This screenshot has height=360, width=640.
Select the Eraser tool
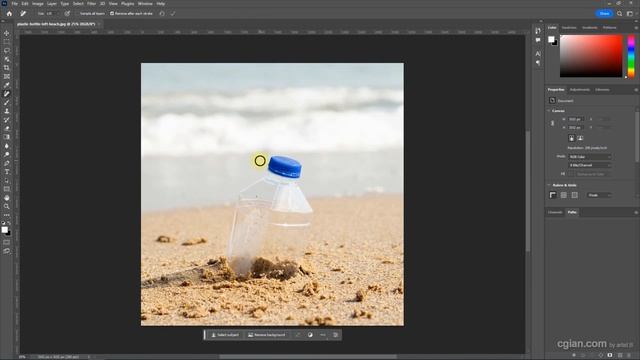7,129
